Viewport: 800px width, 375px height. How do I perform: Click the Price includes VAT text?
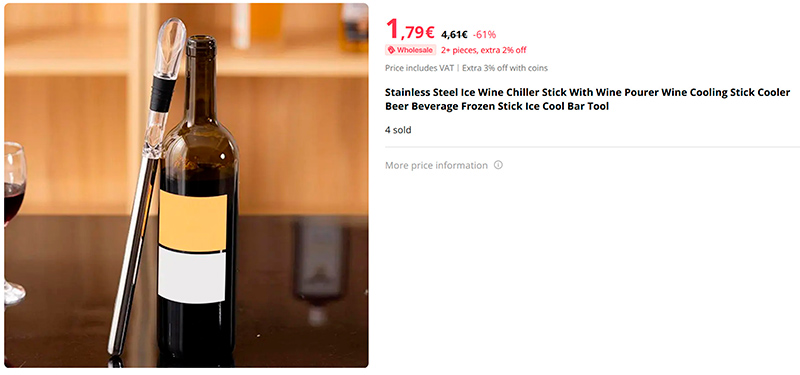pos(419,68)
